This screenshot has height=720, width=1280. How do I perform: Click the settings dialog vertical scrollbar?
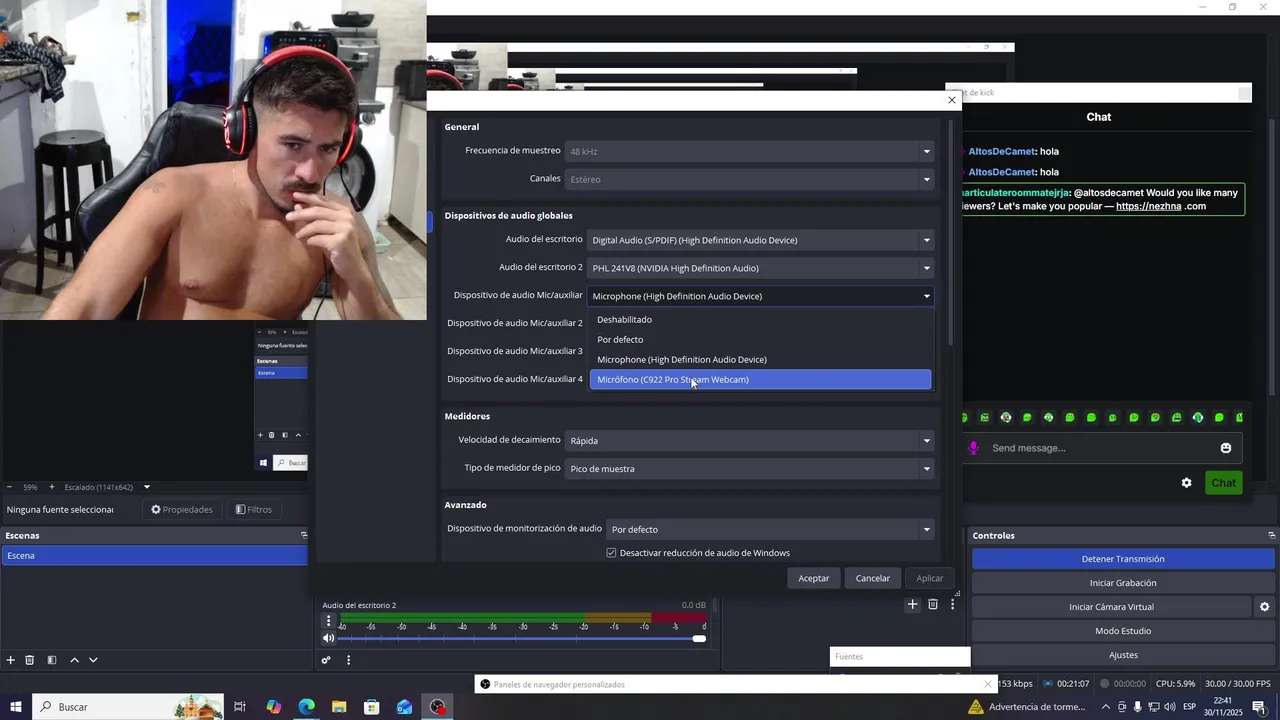(x=949, y=233)
